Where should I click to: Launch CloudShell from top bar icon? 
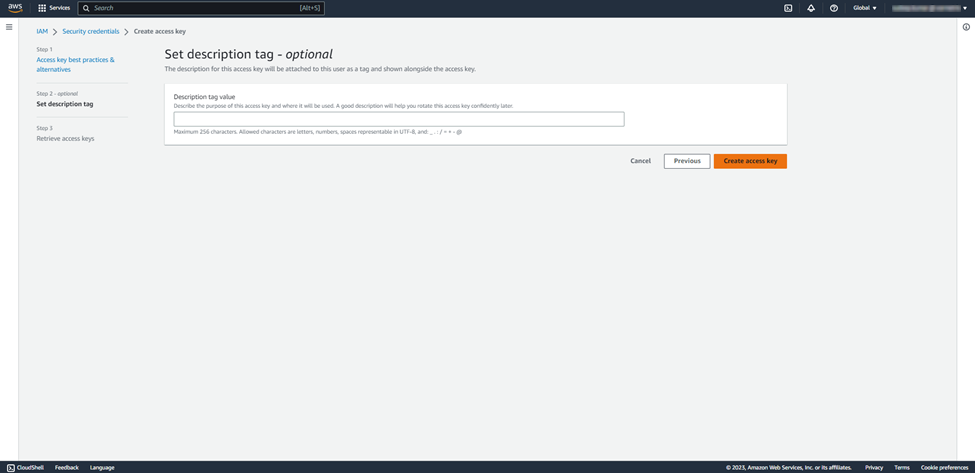pyautogui.click(x=788, y=8)
